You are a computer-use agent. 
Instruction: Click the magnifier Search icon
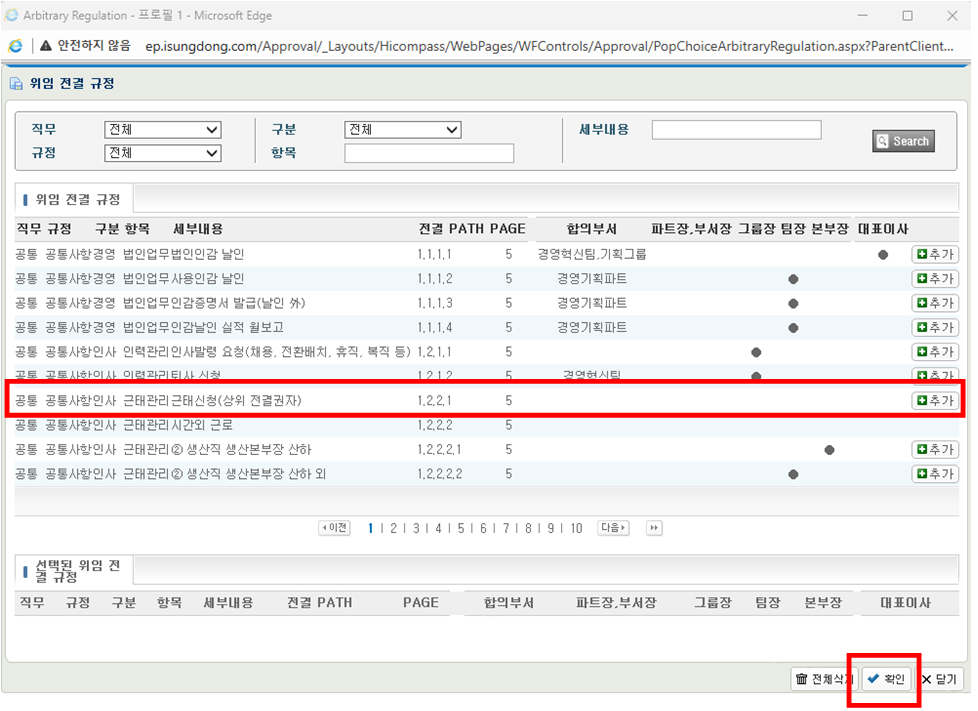pos(881,141)
